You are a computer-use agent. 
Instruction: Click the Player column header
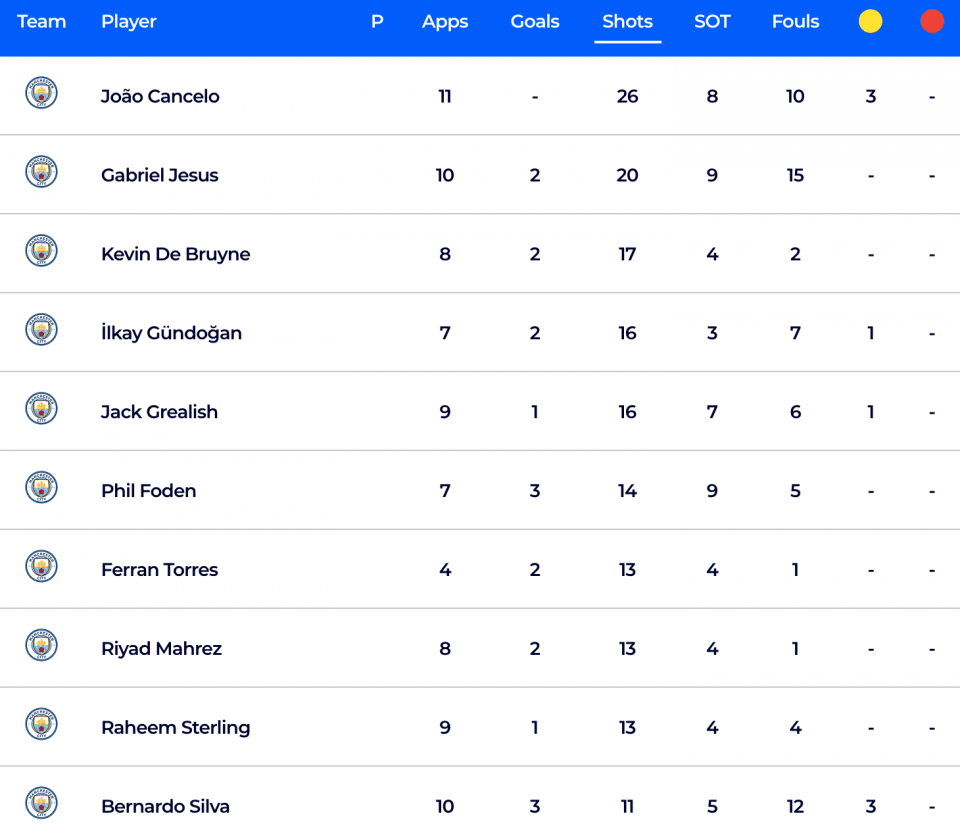(x=129, y=22)
